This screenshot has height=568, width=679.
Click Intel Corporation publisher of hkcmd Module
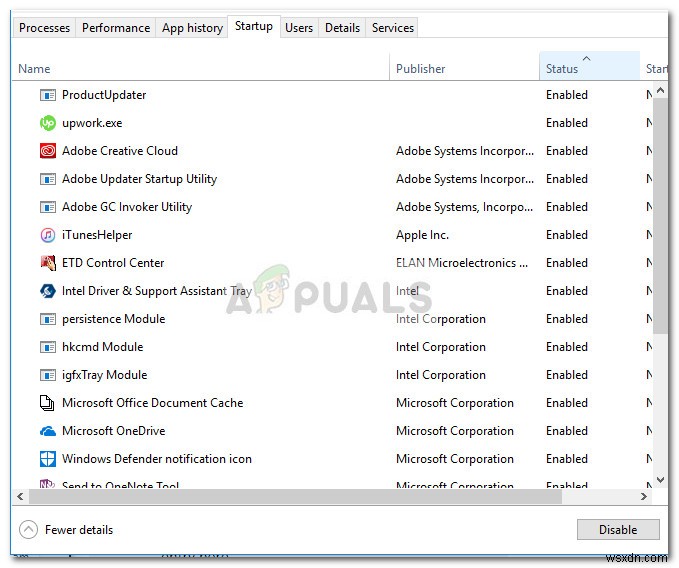[x=440, y=347]
